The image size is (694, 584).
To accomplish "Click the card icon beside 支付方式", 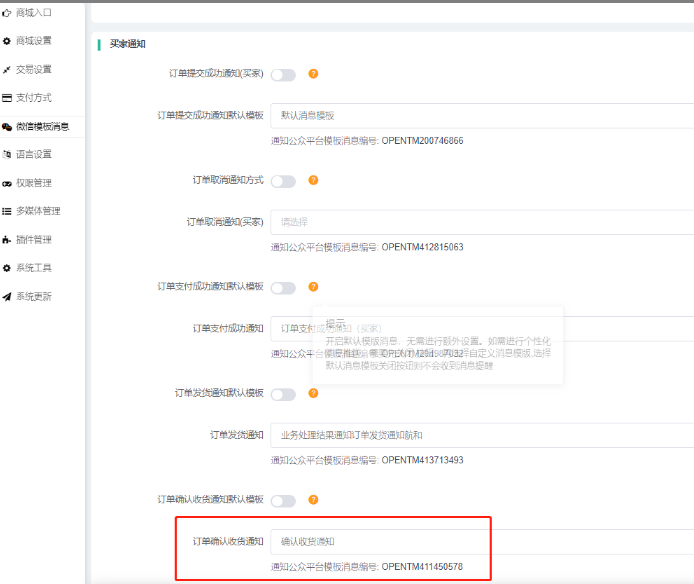I will [7, 98].
